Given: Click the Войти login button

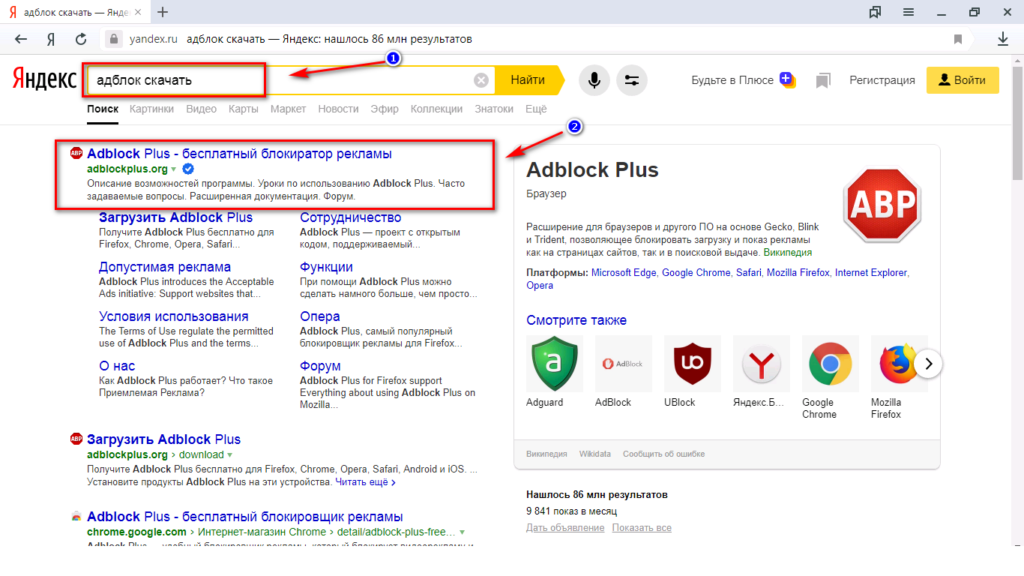Looking at the screenshot, I should (962, 80).
